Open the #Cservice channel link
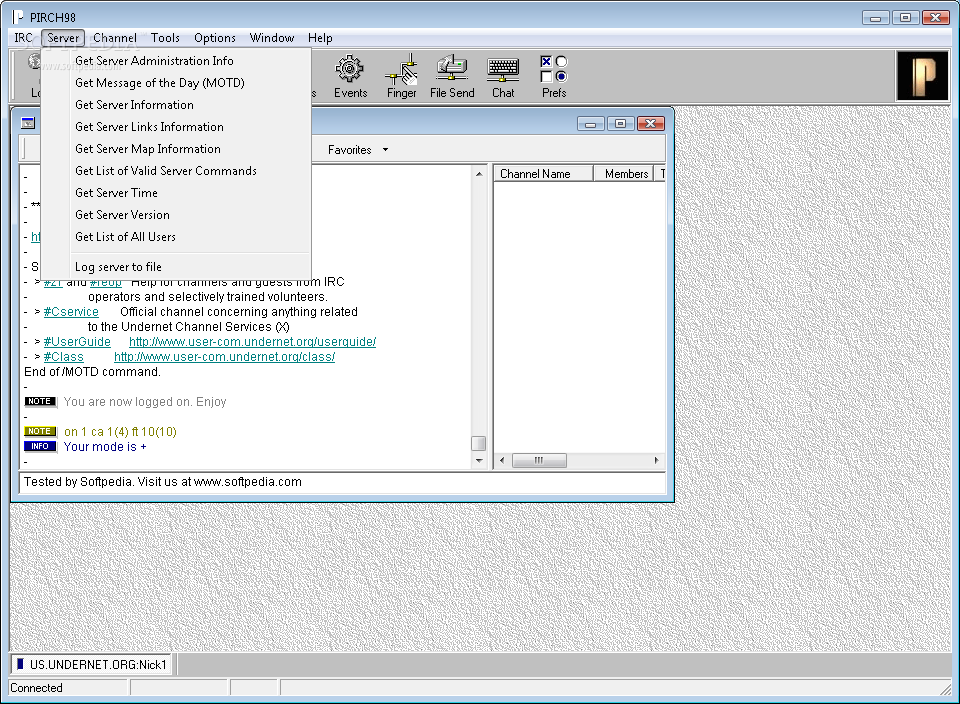The height and width of the screenshot is (704, 960). tap(71, 312)
